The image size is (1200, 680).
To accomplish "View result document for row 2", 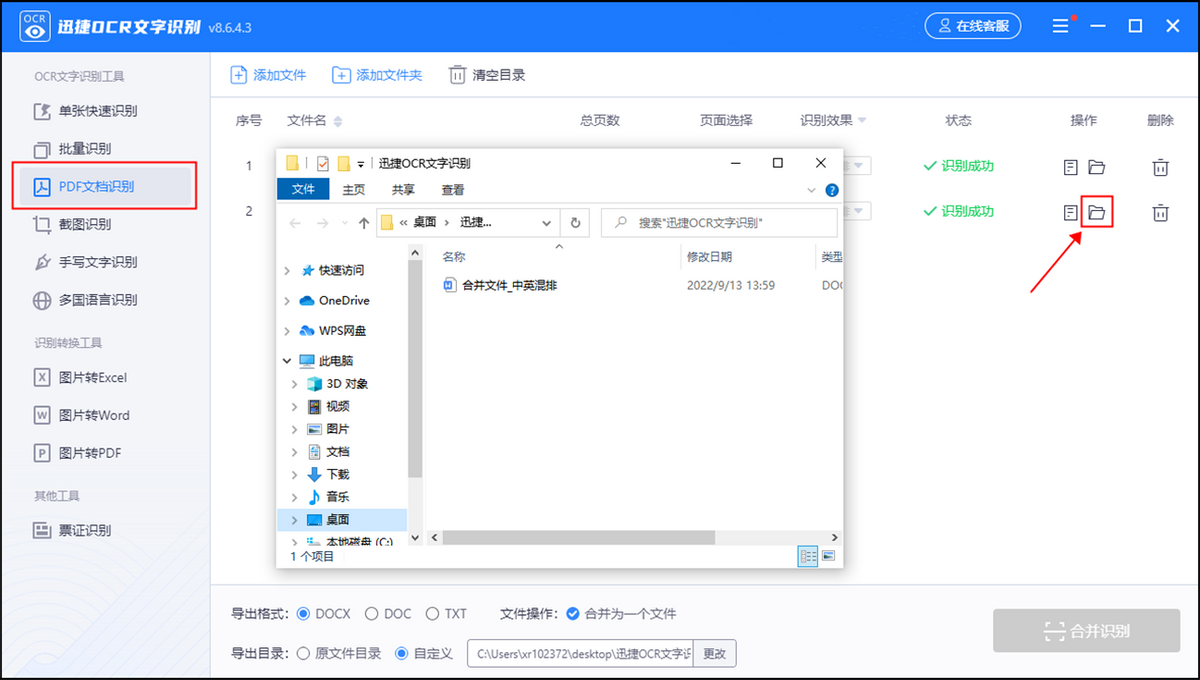I will 1071,212.
